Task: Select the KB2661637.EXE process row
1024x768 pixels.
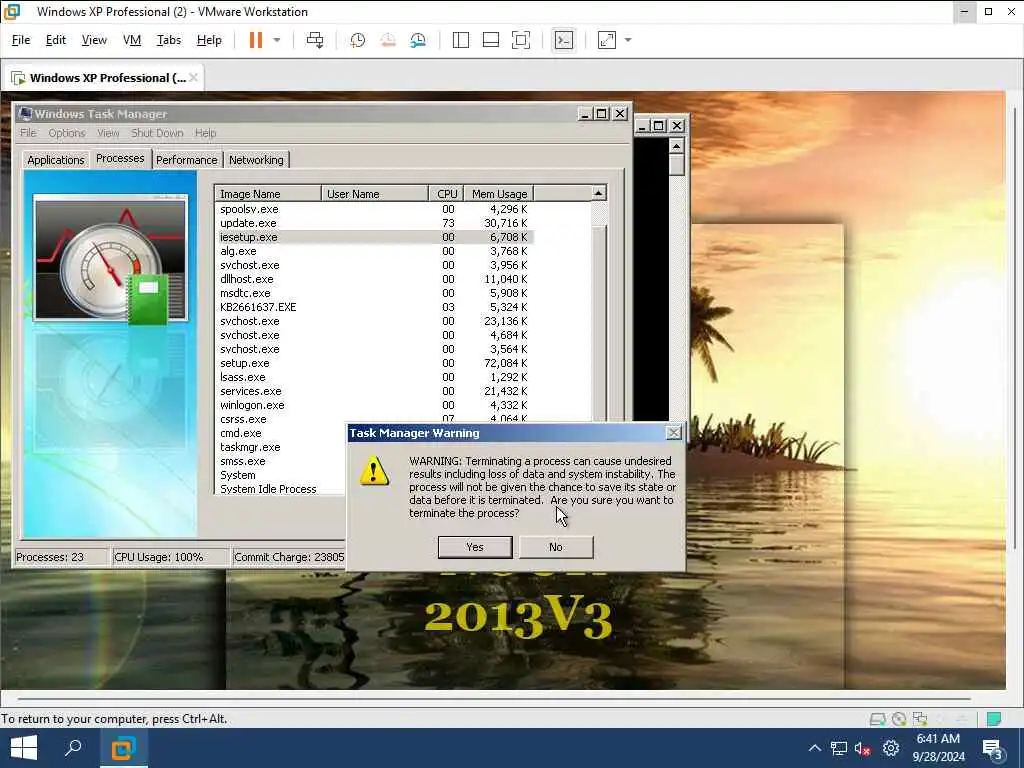Action: (374, 307)
